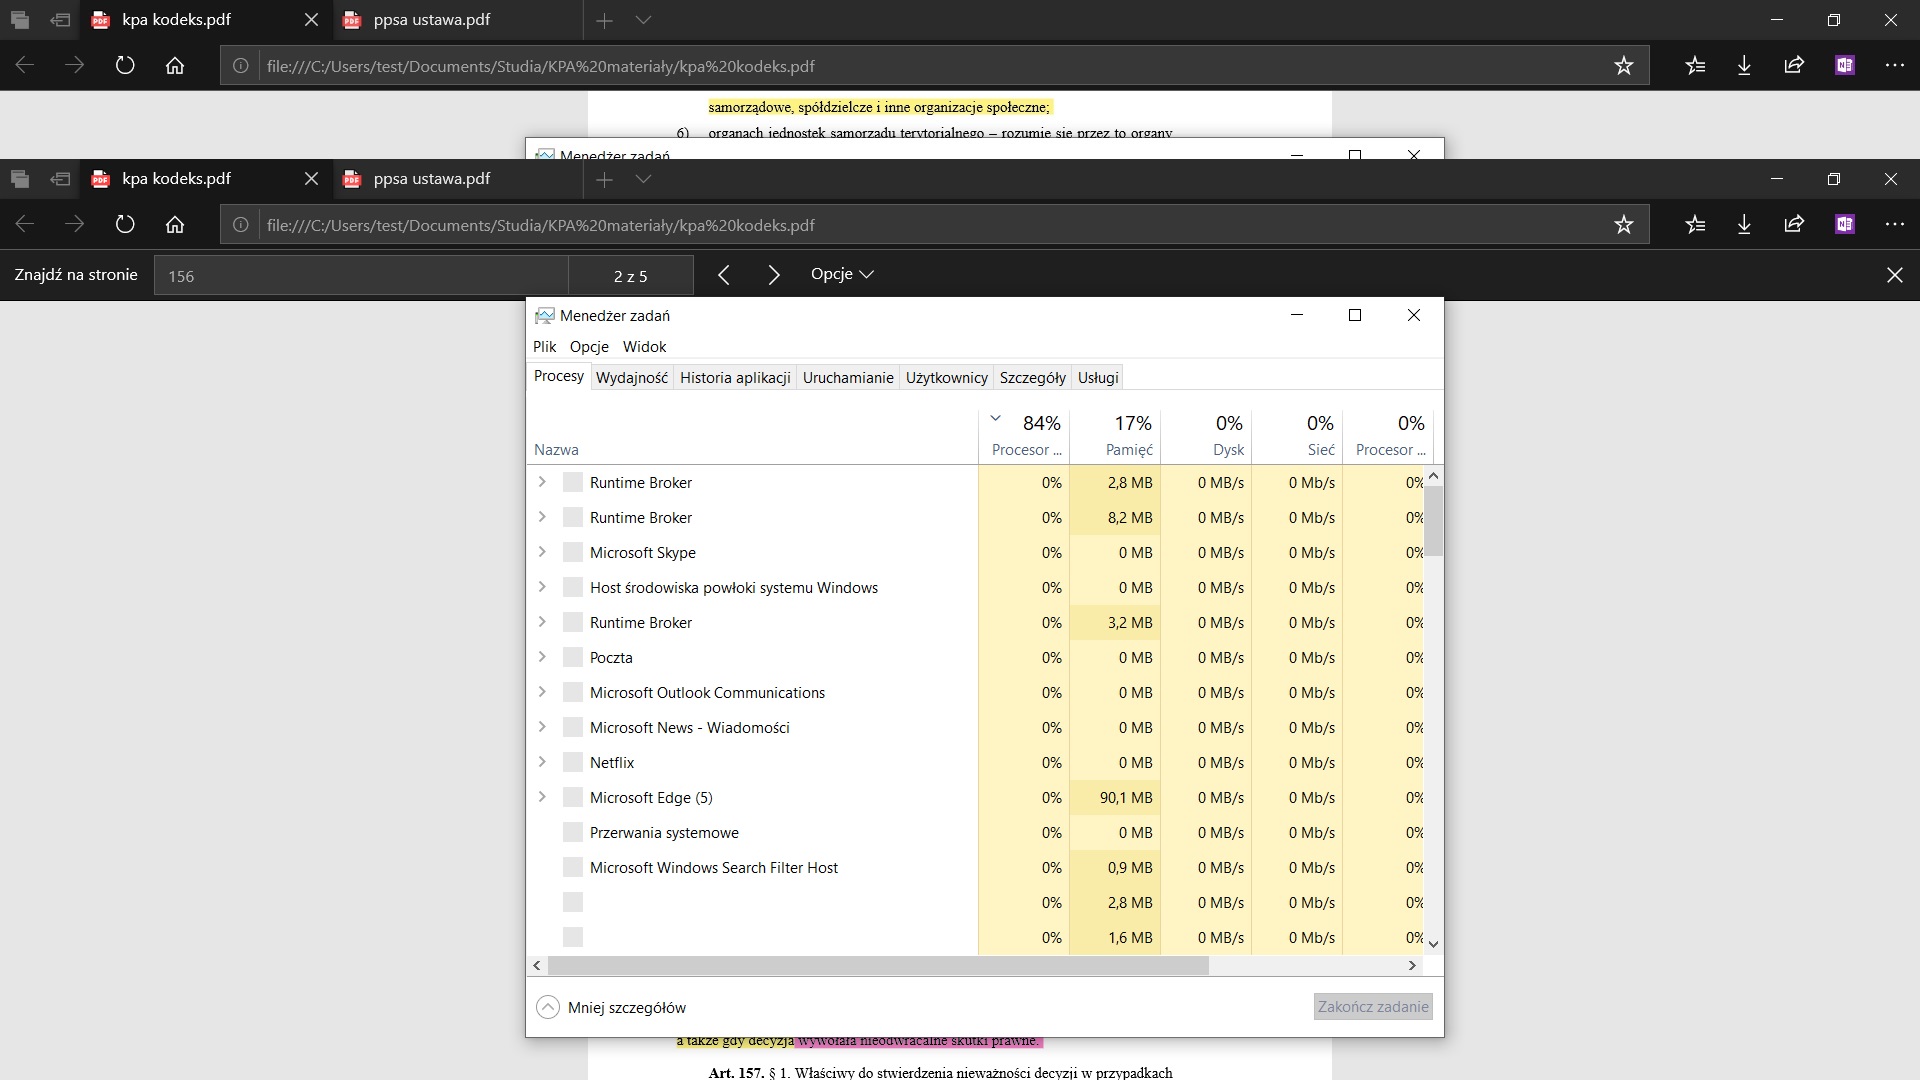Switch to the Wydajność tab
This screenshot has height=1080, width=1920.
(631, 377)
